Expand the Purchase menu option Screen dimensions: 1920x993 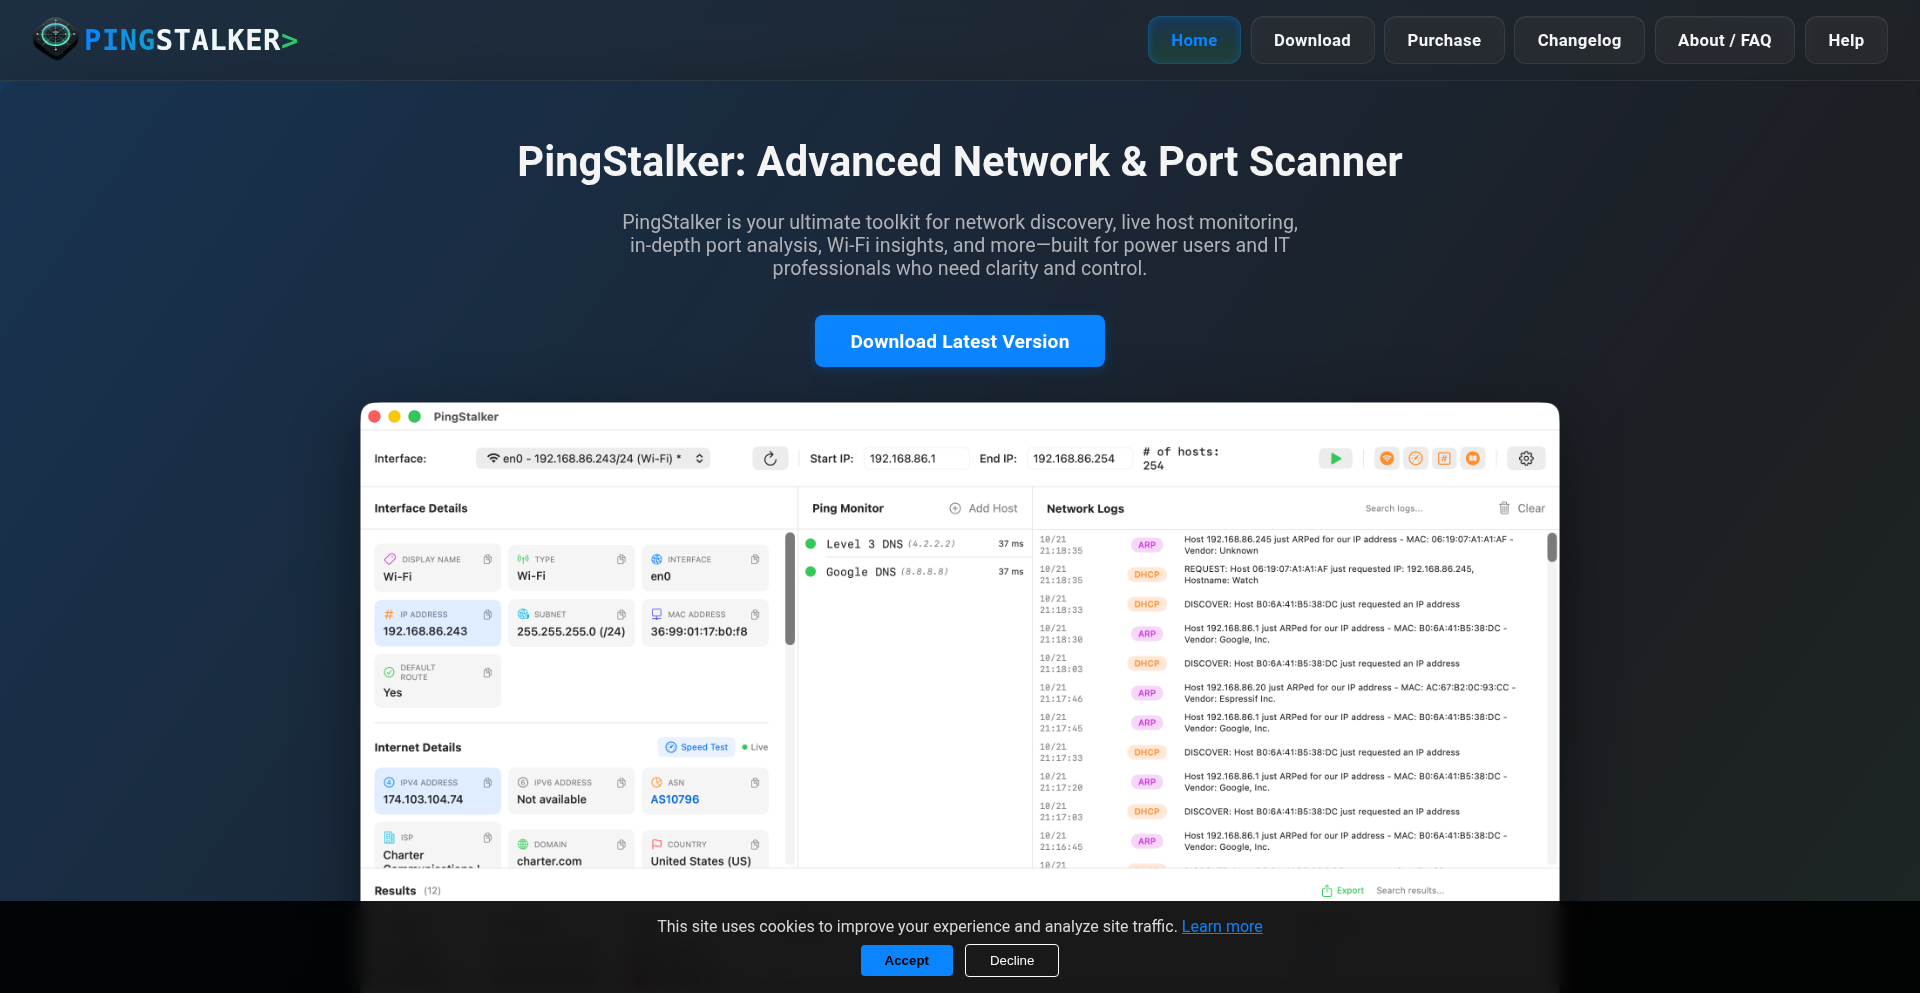1444,40
